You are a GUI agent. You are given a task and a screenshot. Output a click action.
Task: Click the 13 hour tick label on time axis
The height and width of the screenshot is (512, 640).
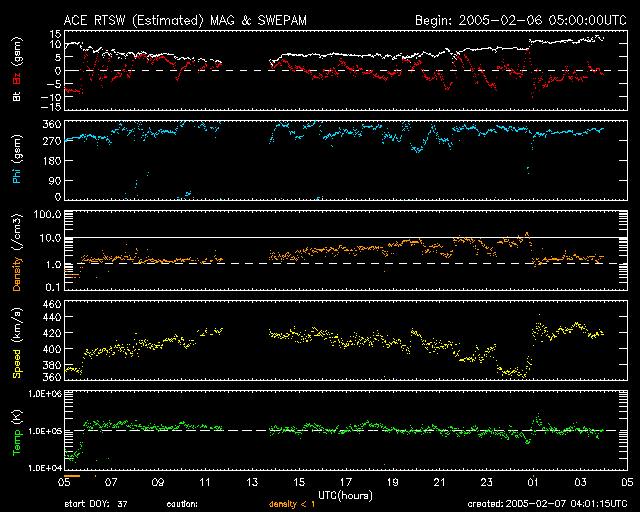tap(254, 482)
